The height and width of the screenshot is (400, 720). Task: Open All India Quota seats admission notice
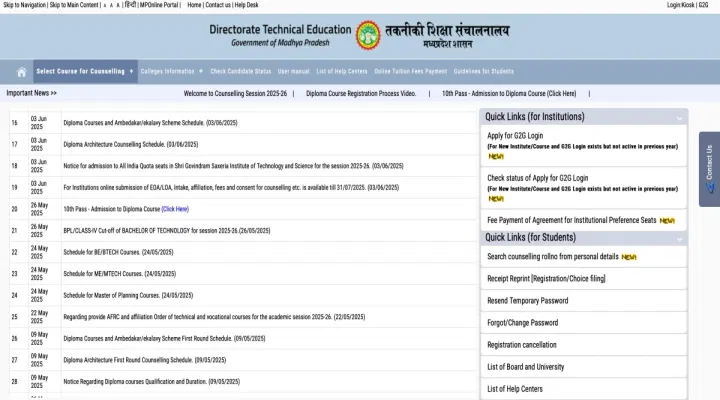click(233, 166)
